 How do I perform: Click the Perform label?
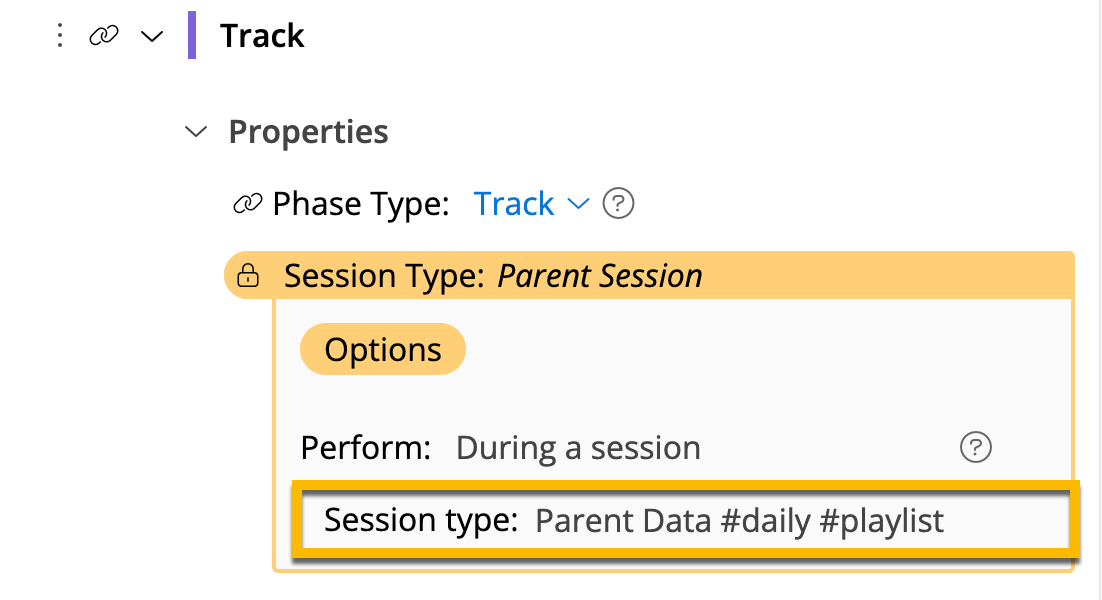click(365, 448)
